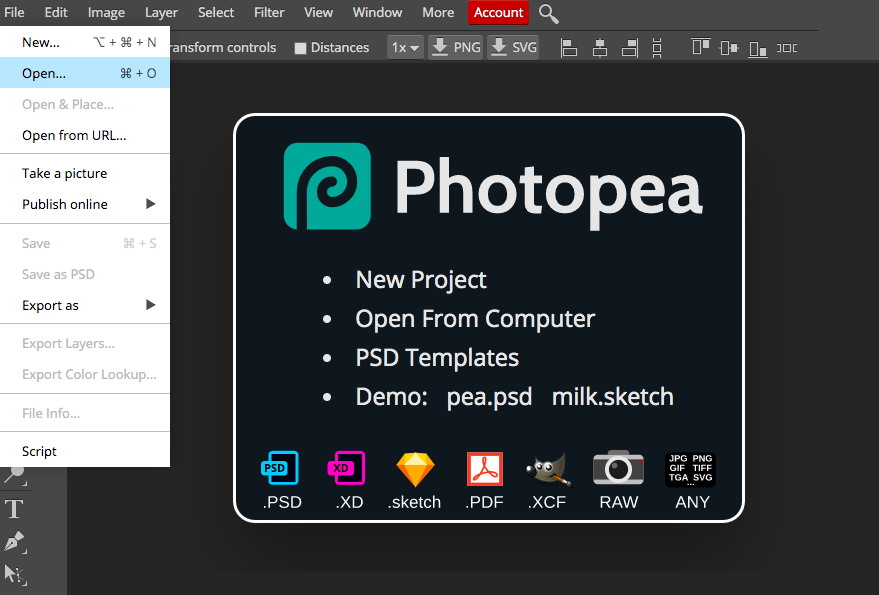Click the greyed File Info... entry
879x595 pixels.
[85, 413]
